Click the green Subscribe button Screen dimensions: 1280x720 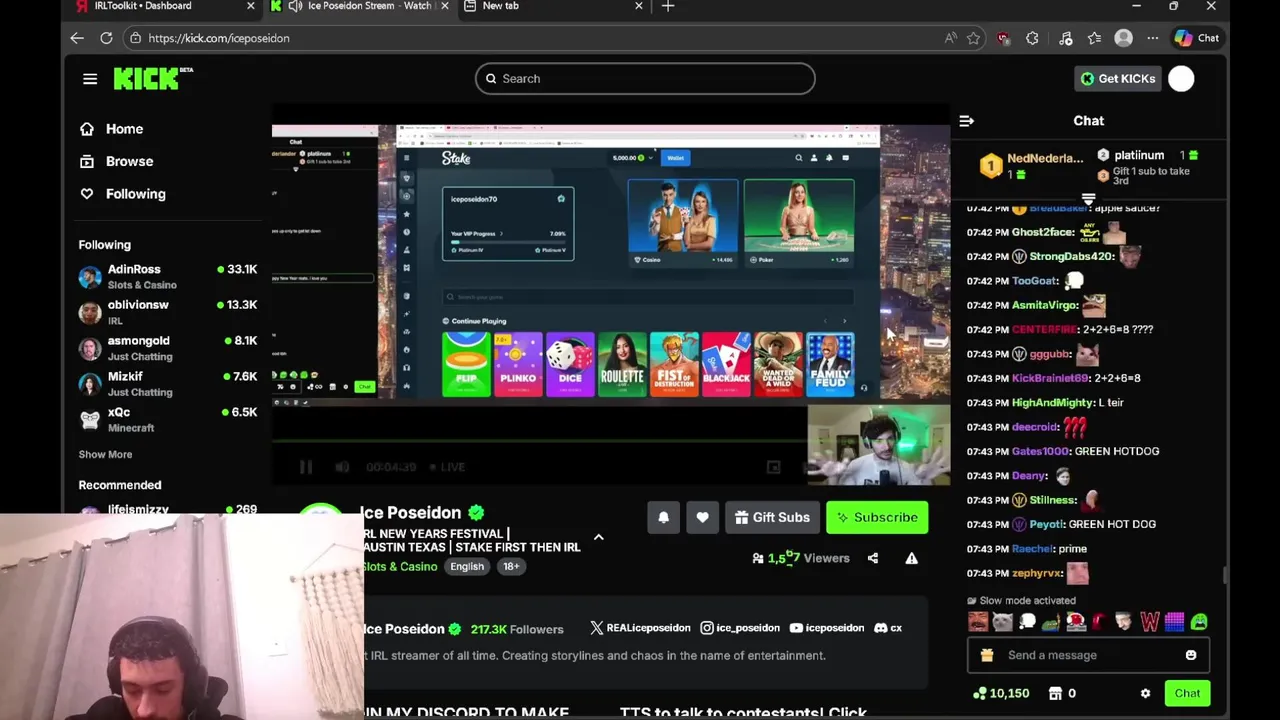pos(877,517)
